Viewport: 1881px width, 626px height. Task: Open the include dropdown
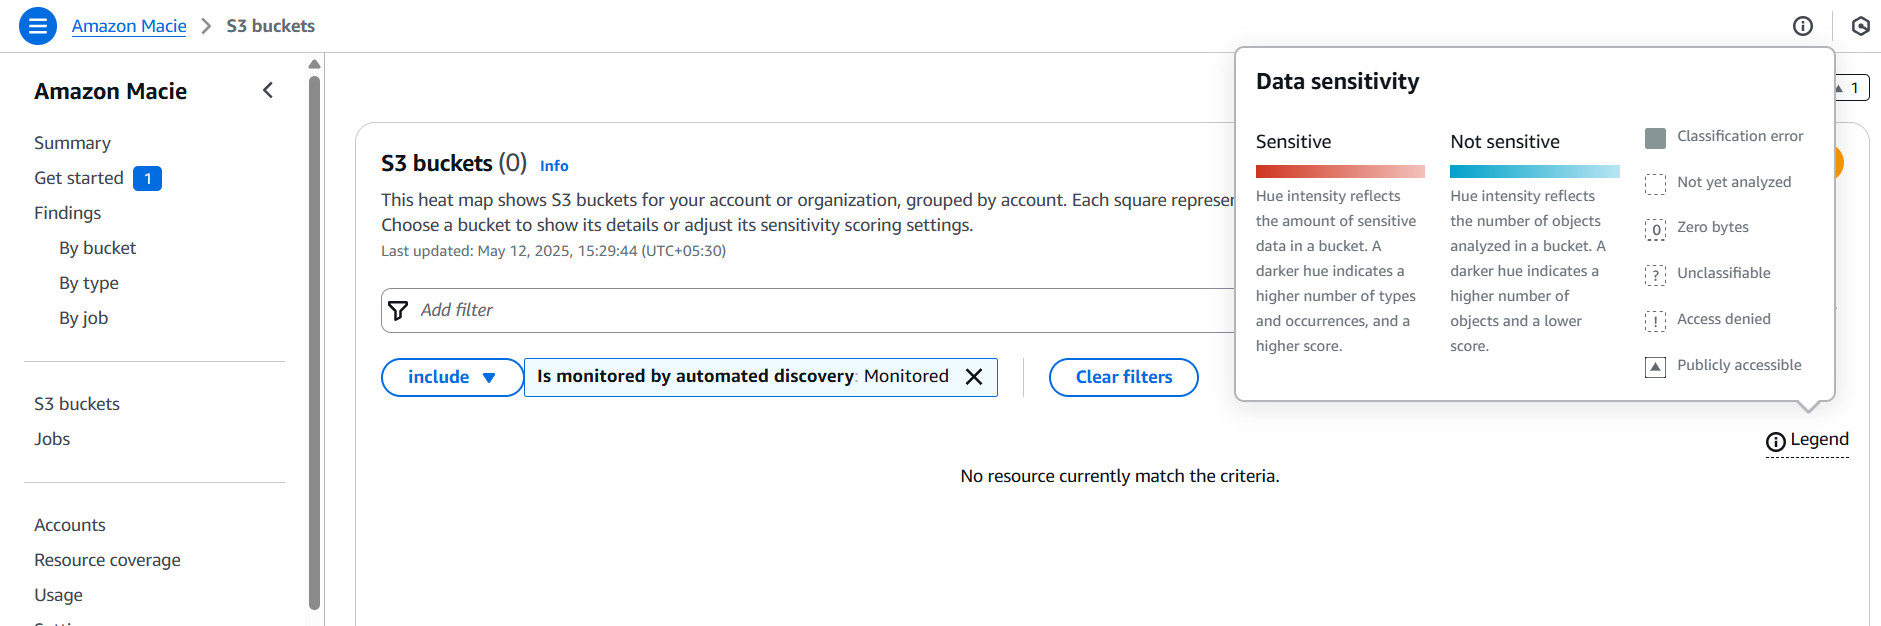452,377
